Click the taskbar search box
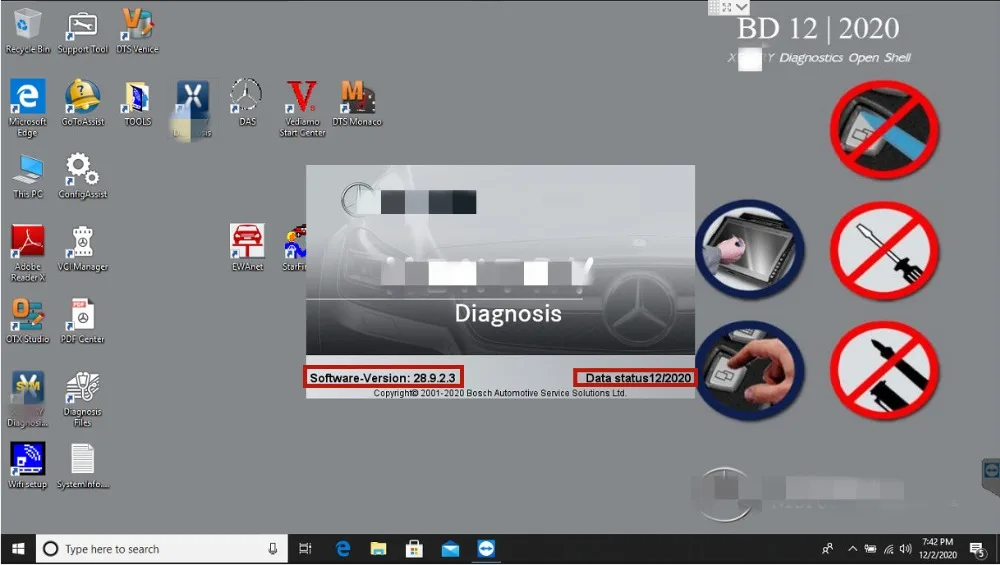The width and height of the screenshot is (1000, 565). click(161, 549)
